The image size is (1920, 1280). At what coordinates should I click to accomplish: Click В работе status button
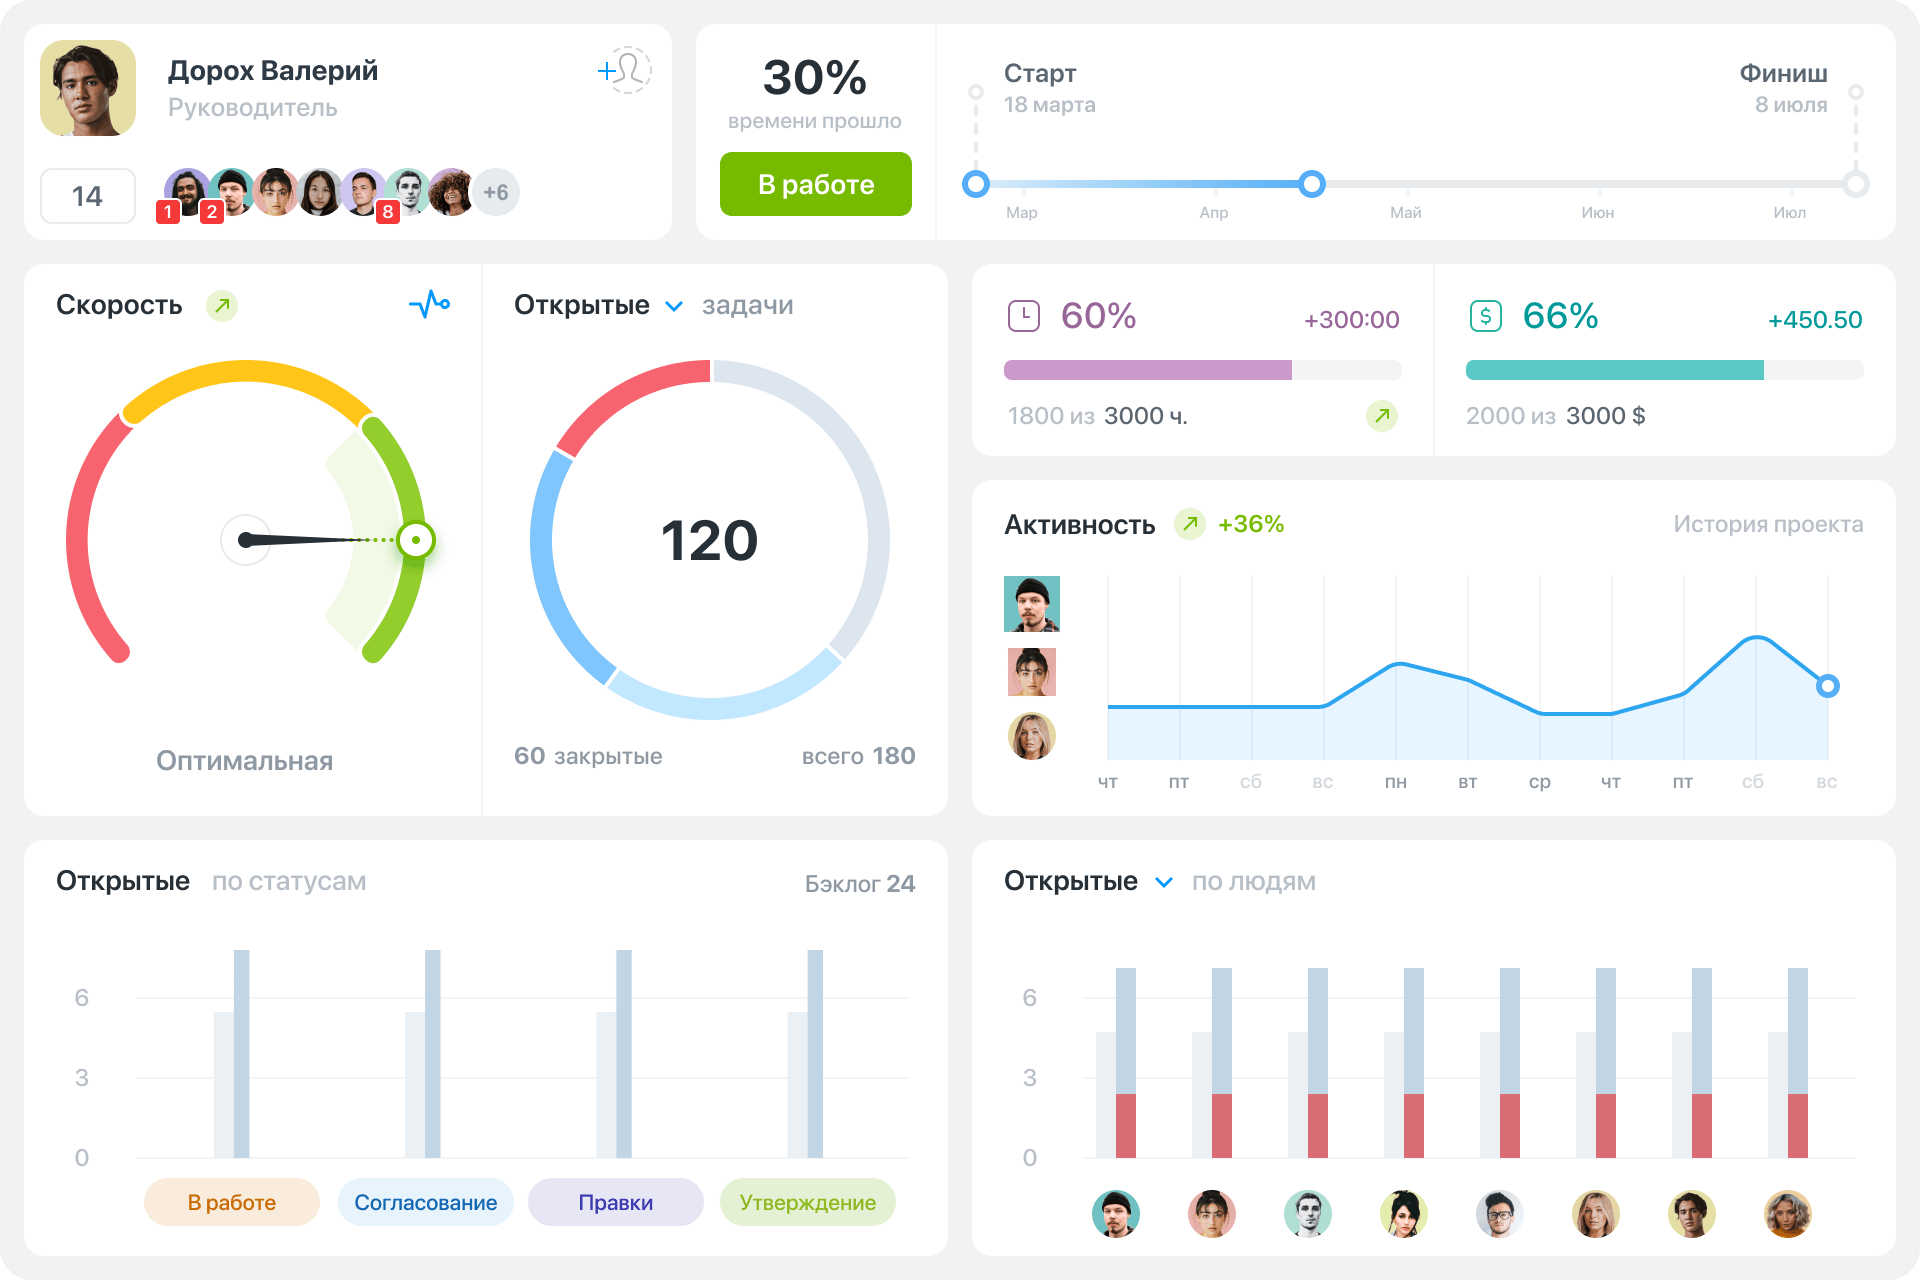coord(813,183)
